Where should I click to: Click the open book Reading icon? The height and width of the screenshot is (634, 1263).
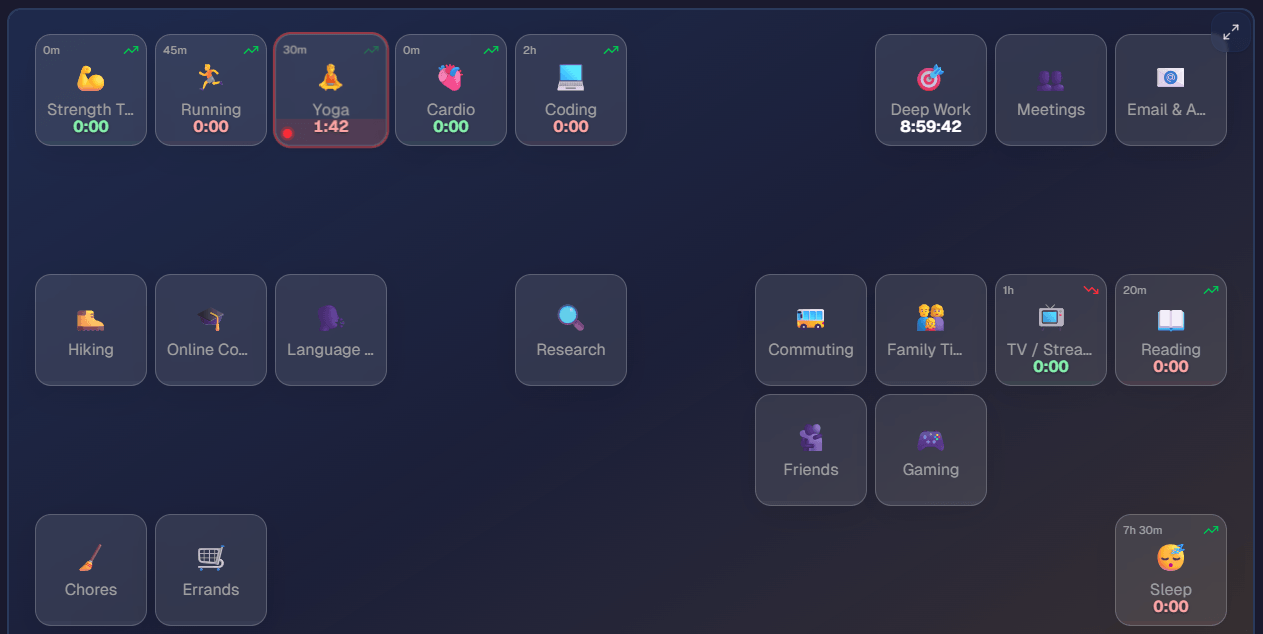tap(1171, 318)
